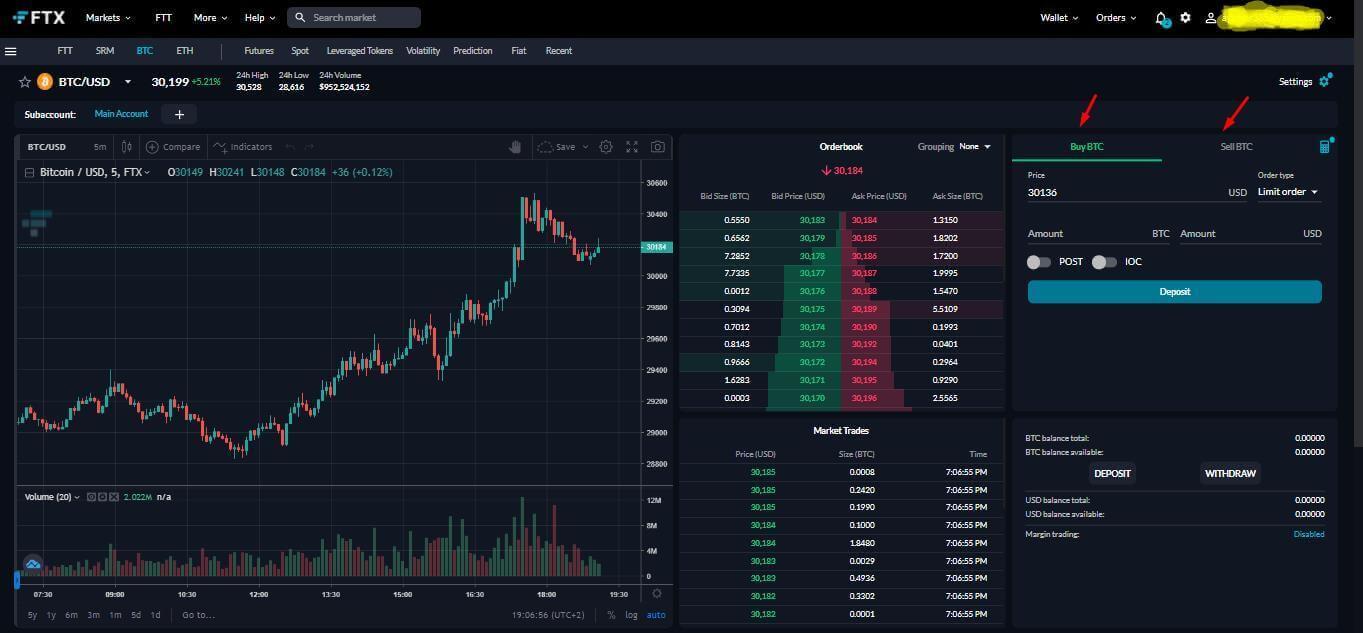1363x633 pixels.
Task: Remove the Volume indicator with X
Action: [x=114, y=497]
